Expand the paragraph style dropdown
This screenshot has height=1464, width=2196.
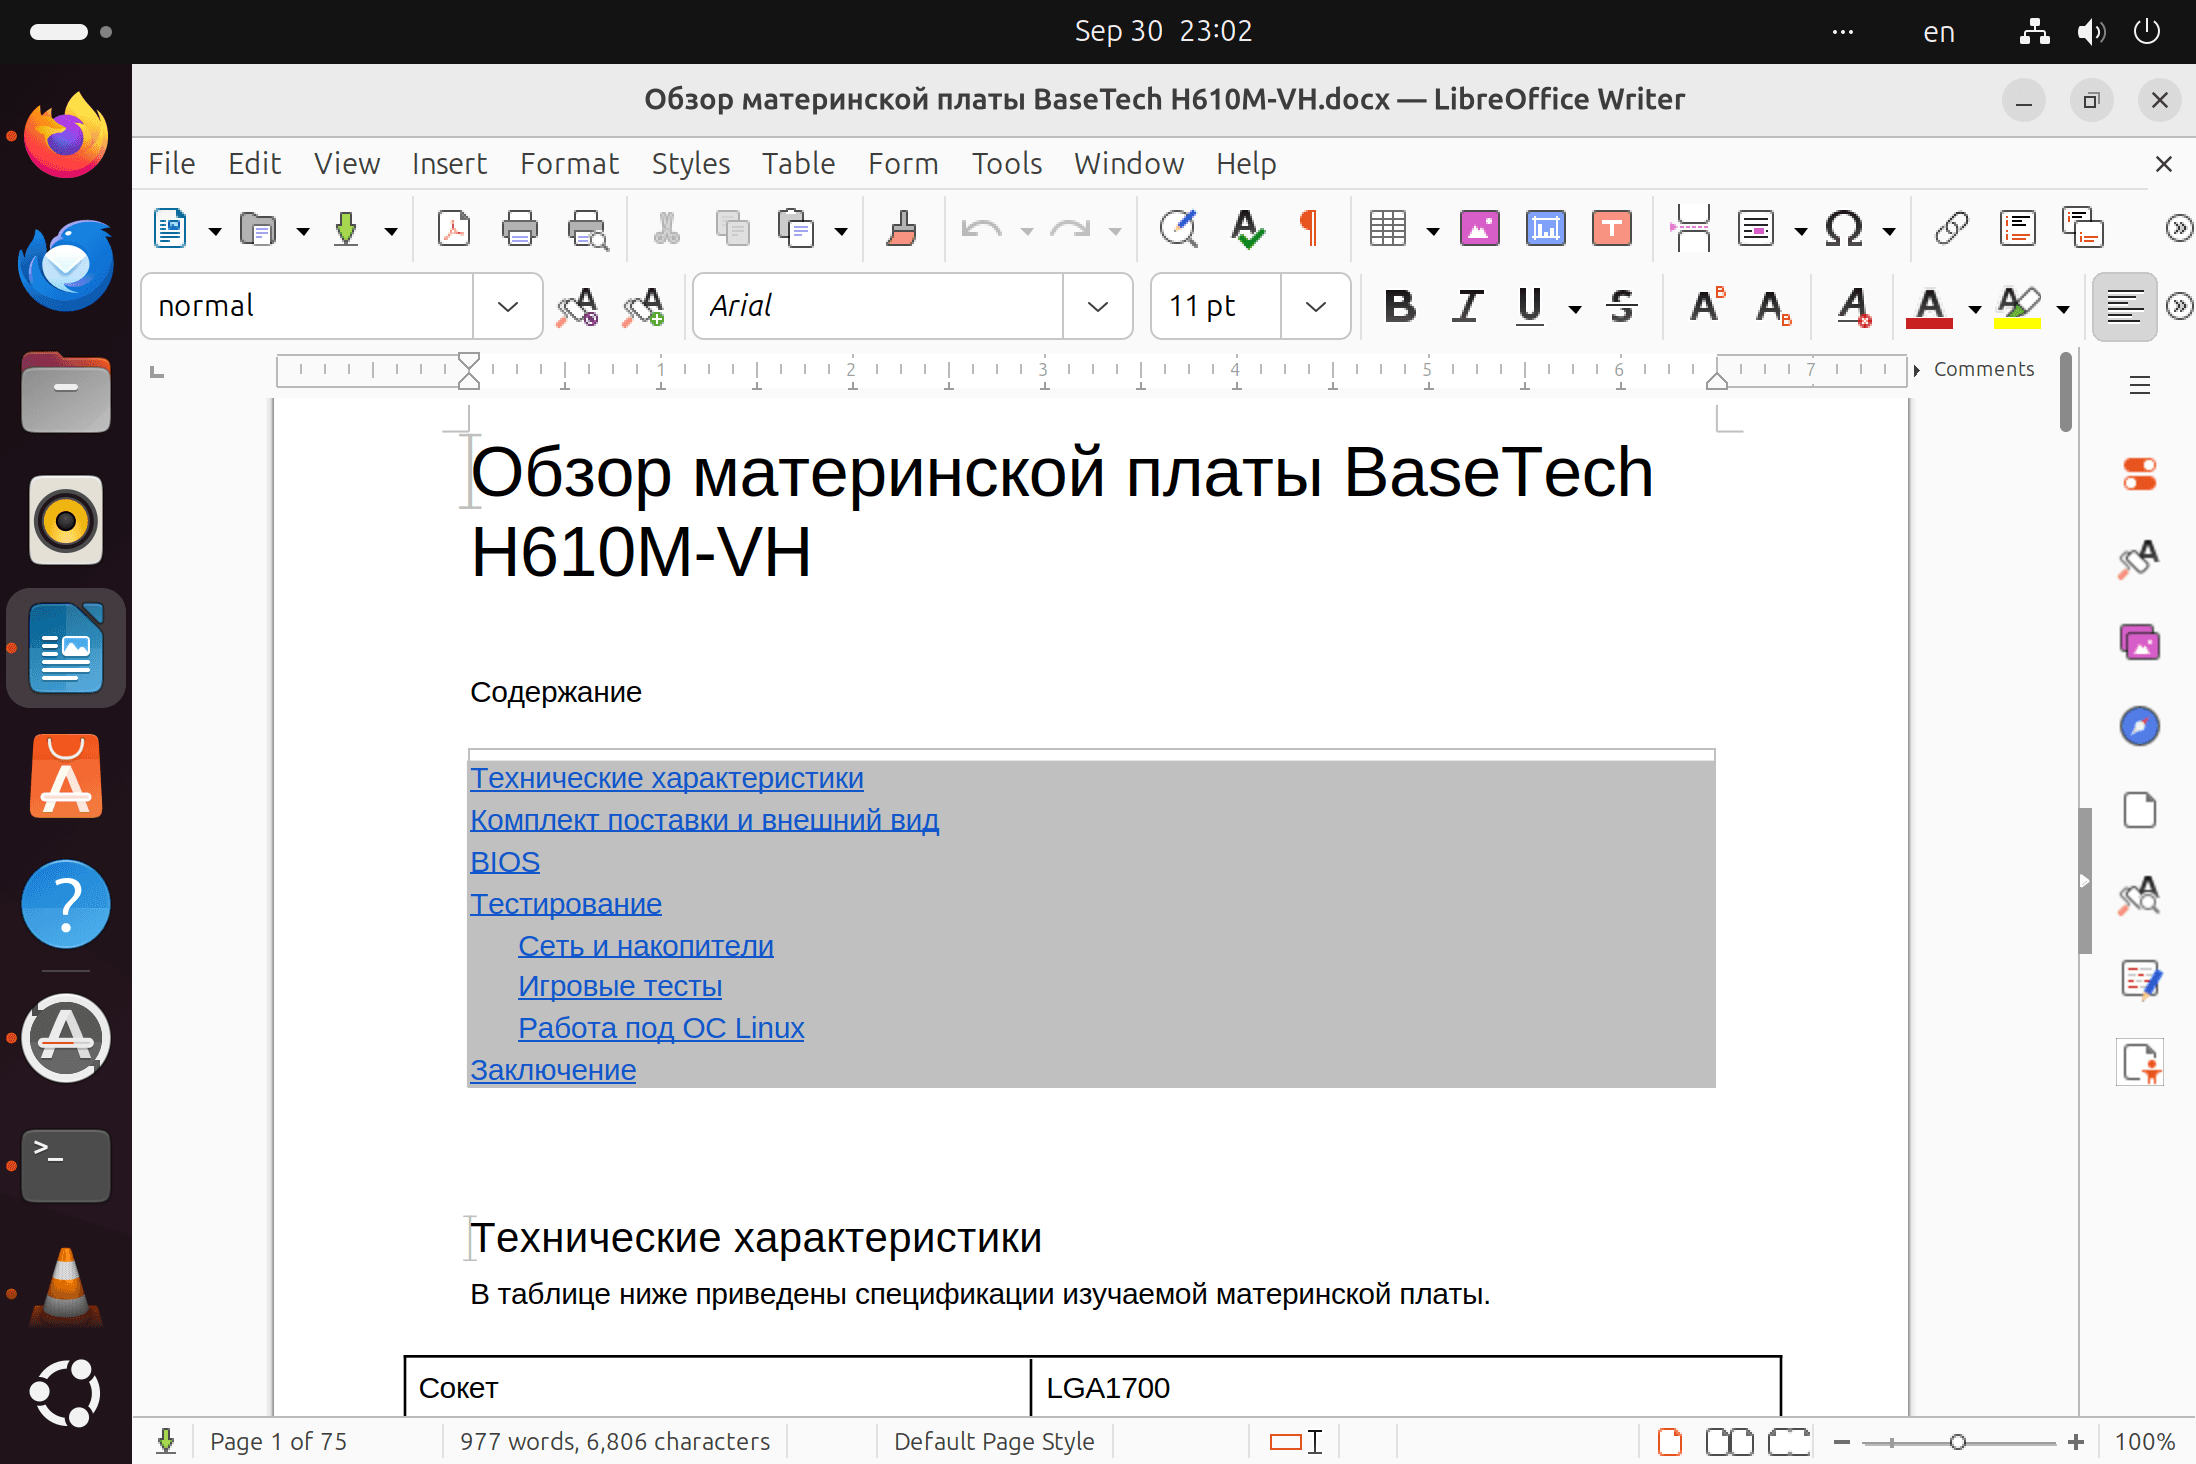[x=508, y=306]
